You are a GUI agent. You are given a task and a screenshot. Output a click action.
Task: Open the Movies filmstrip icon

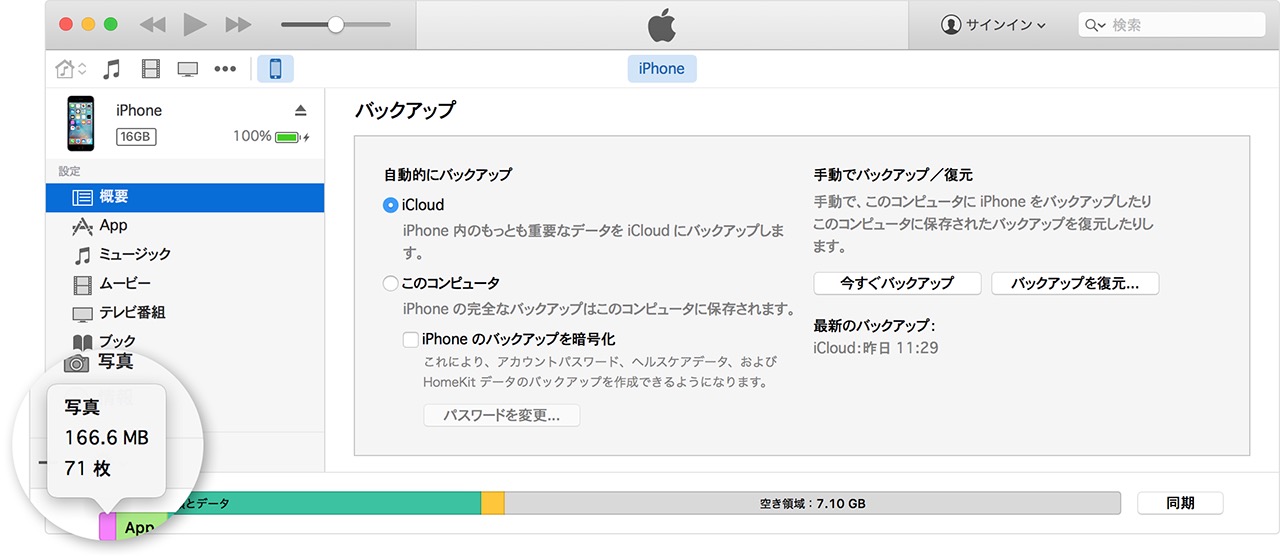click(150, 69)
